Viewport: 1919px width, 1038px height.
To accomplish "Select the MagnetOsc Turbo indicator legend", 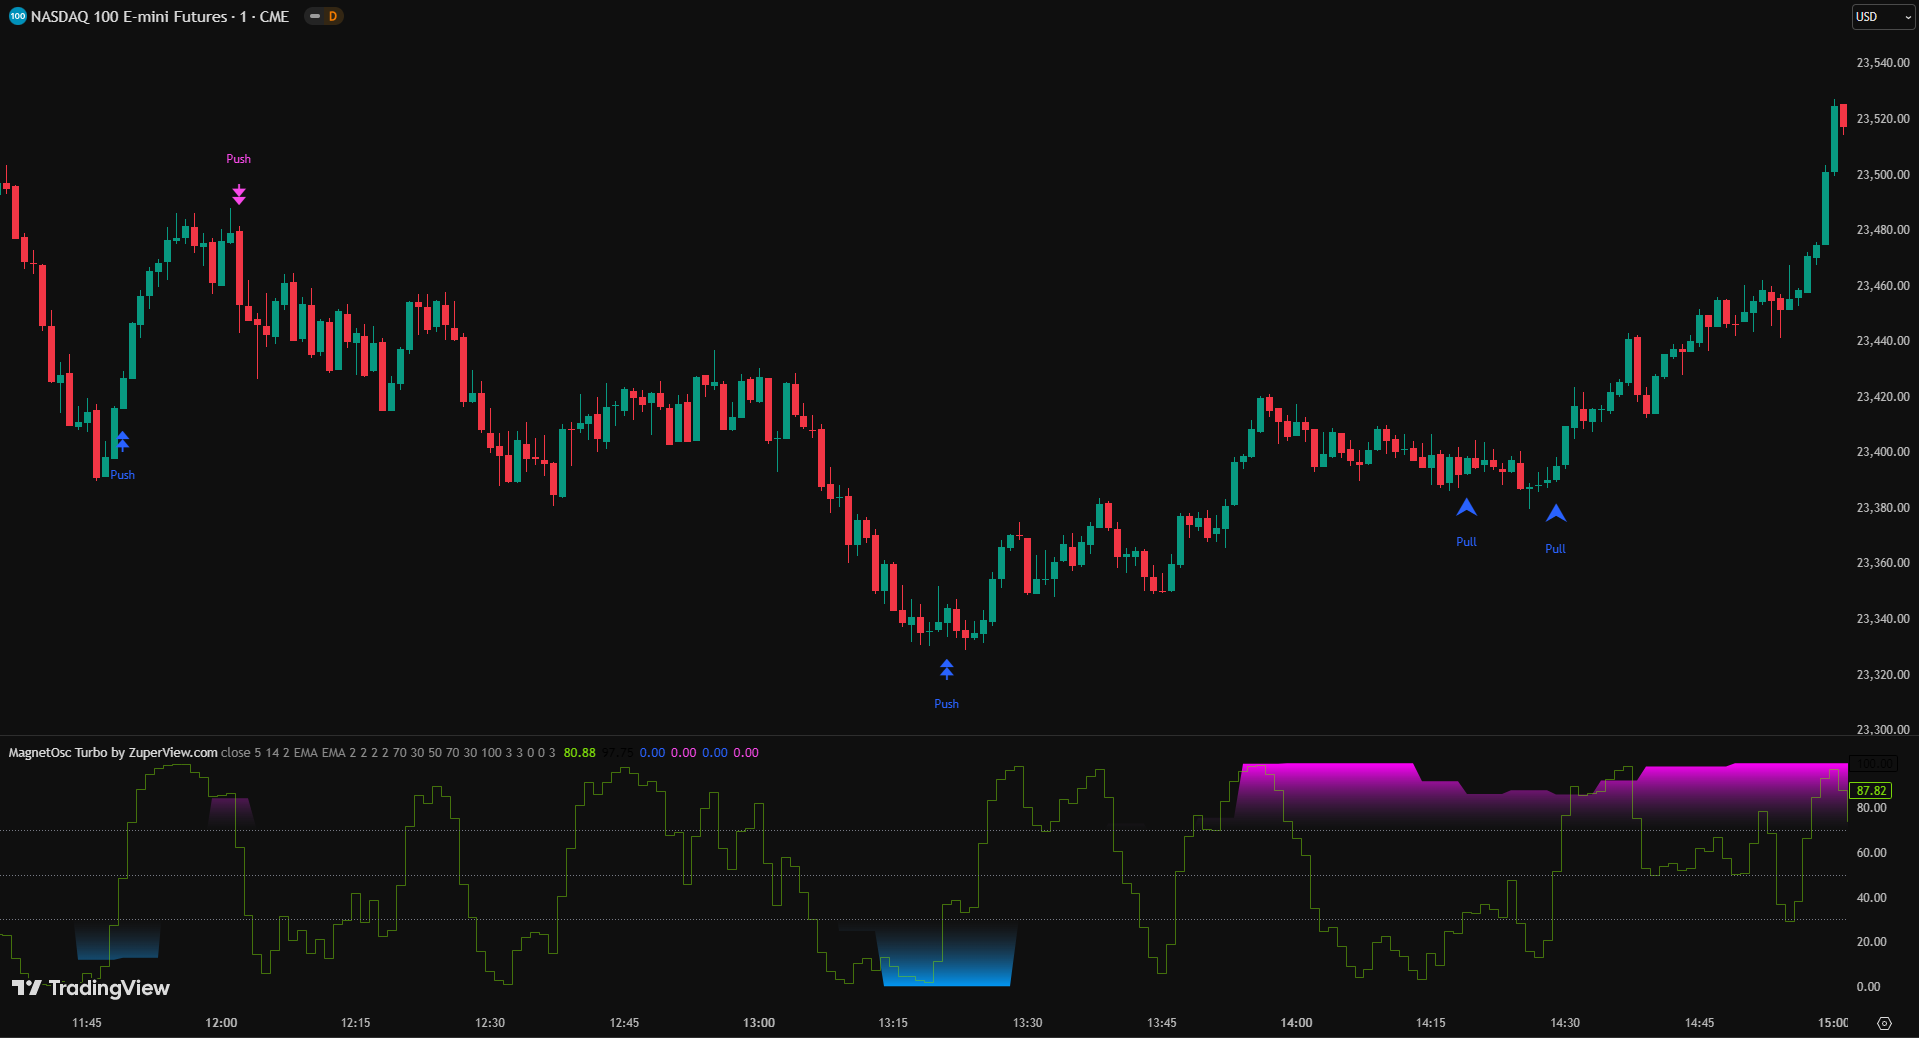I will 113,753.
